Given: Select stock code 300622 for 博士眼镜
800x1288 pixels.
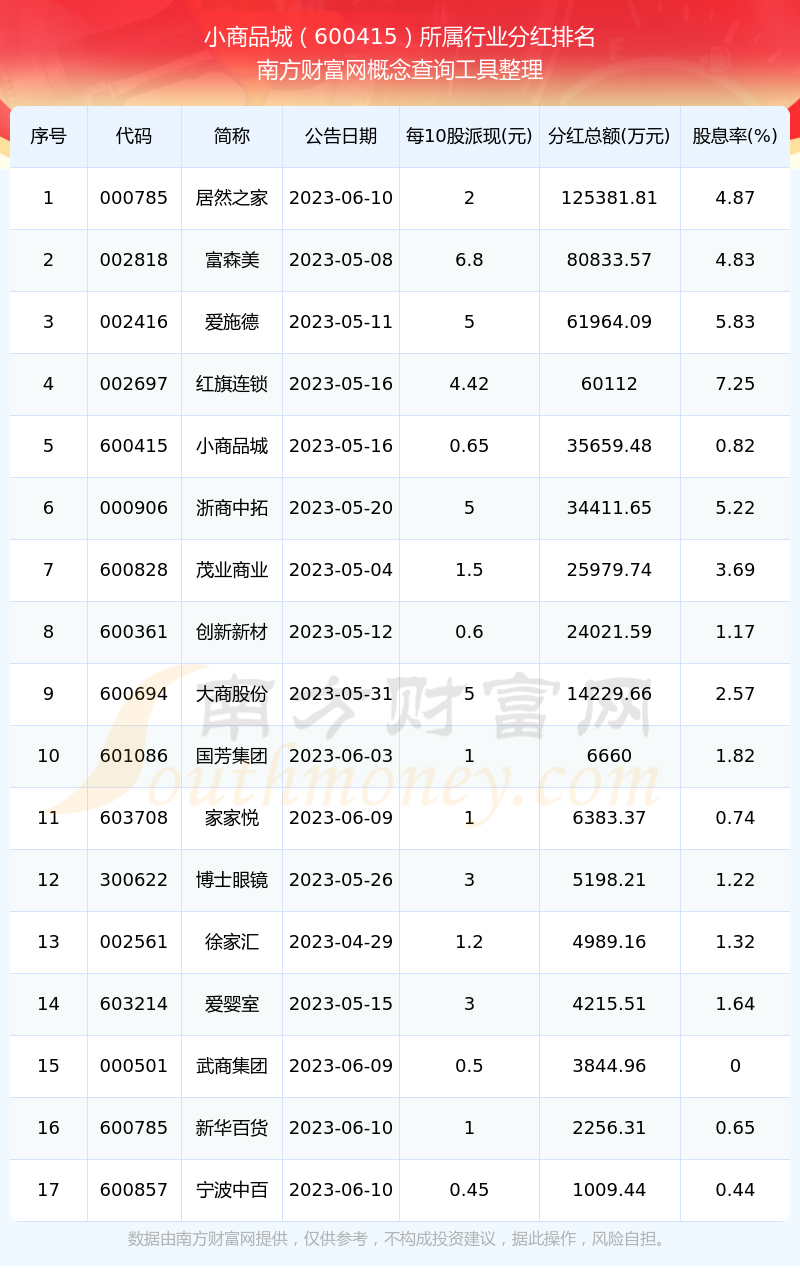Looking at the screenshot, I should pyautogui.click(x=134, y=880).
